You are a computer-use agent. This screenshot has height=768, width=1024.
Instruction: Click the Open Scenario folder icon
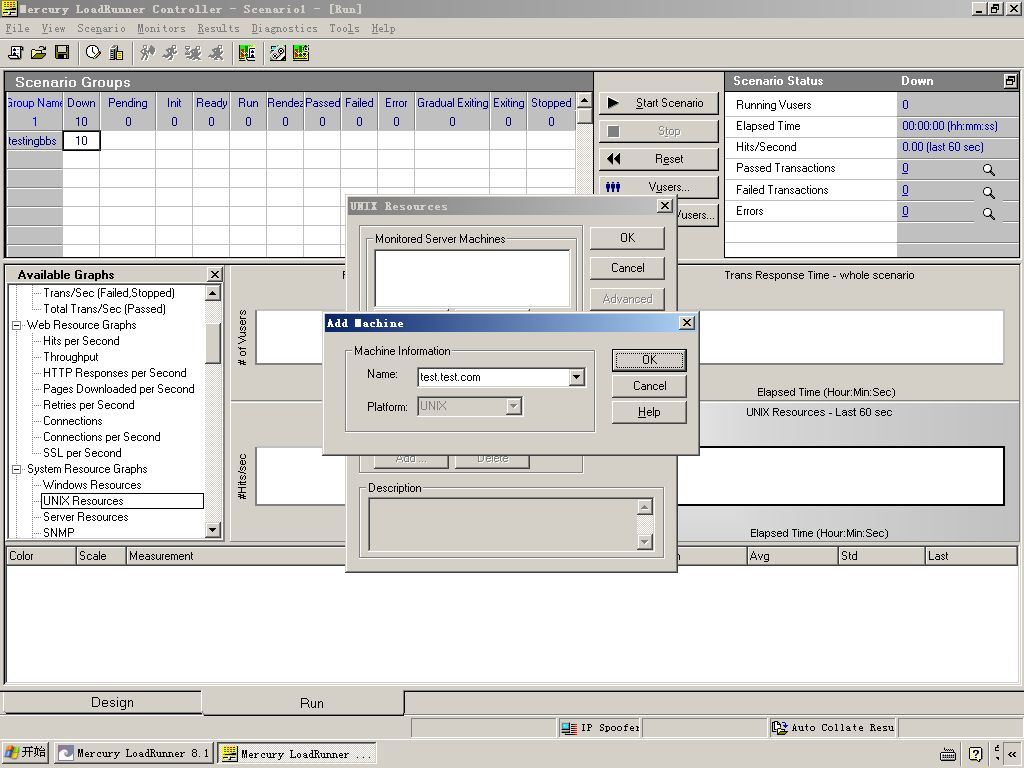(39, 53)
